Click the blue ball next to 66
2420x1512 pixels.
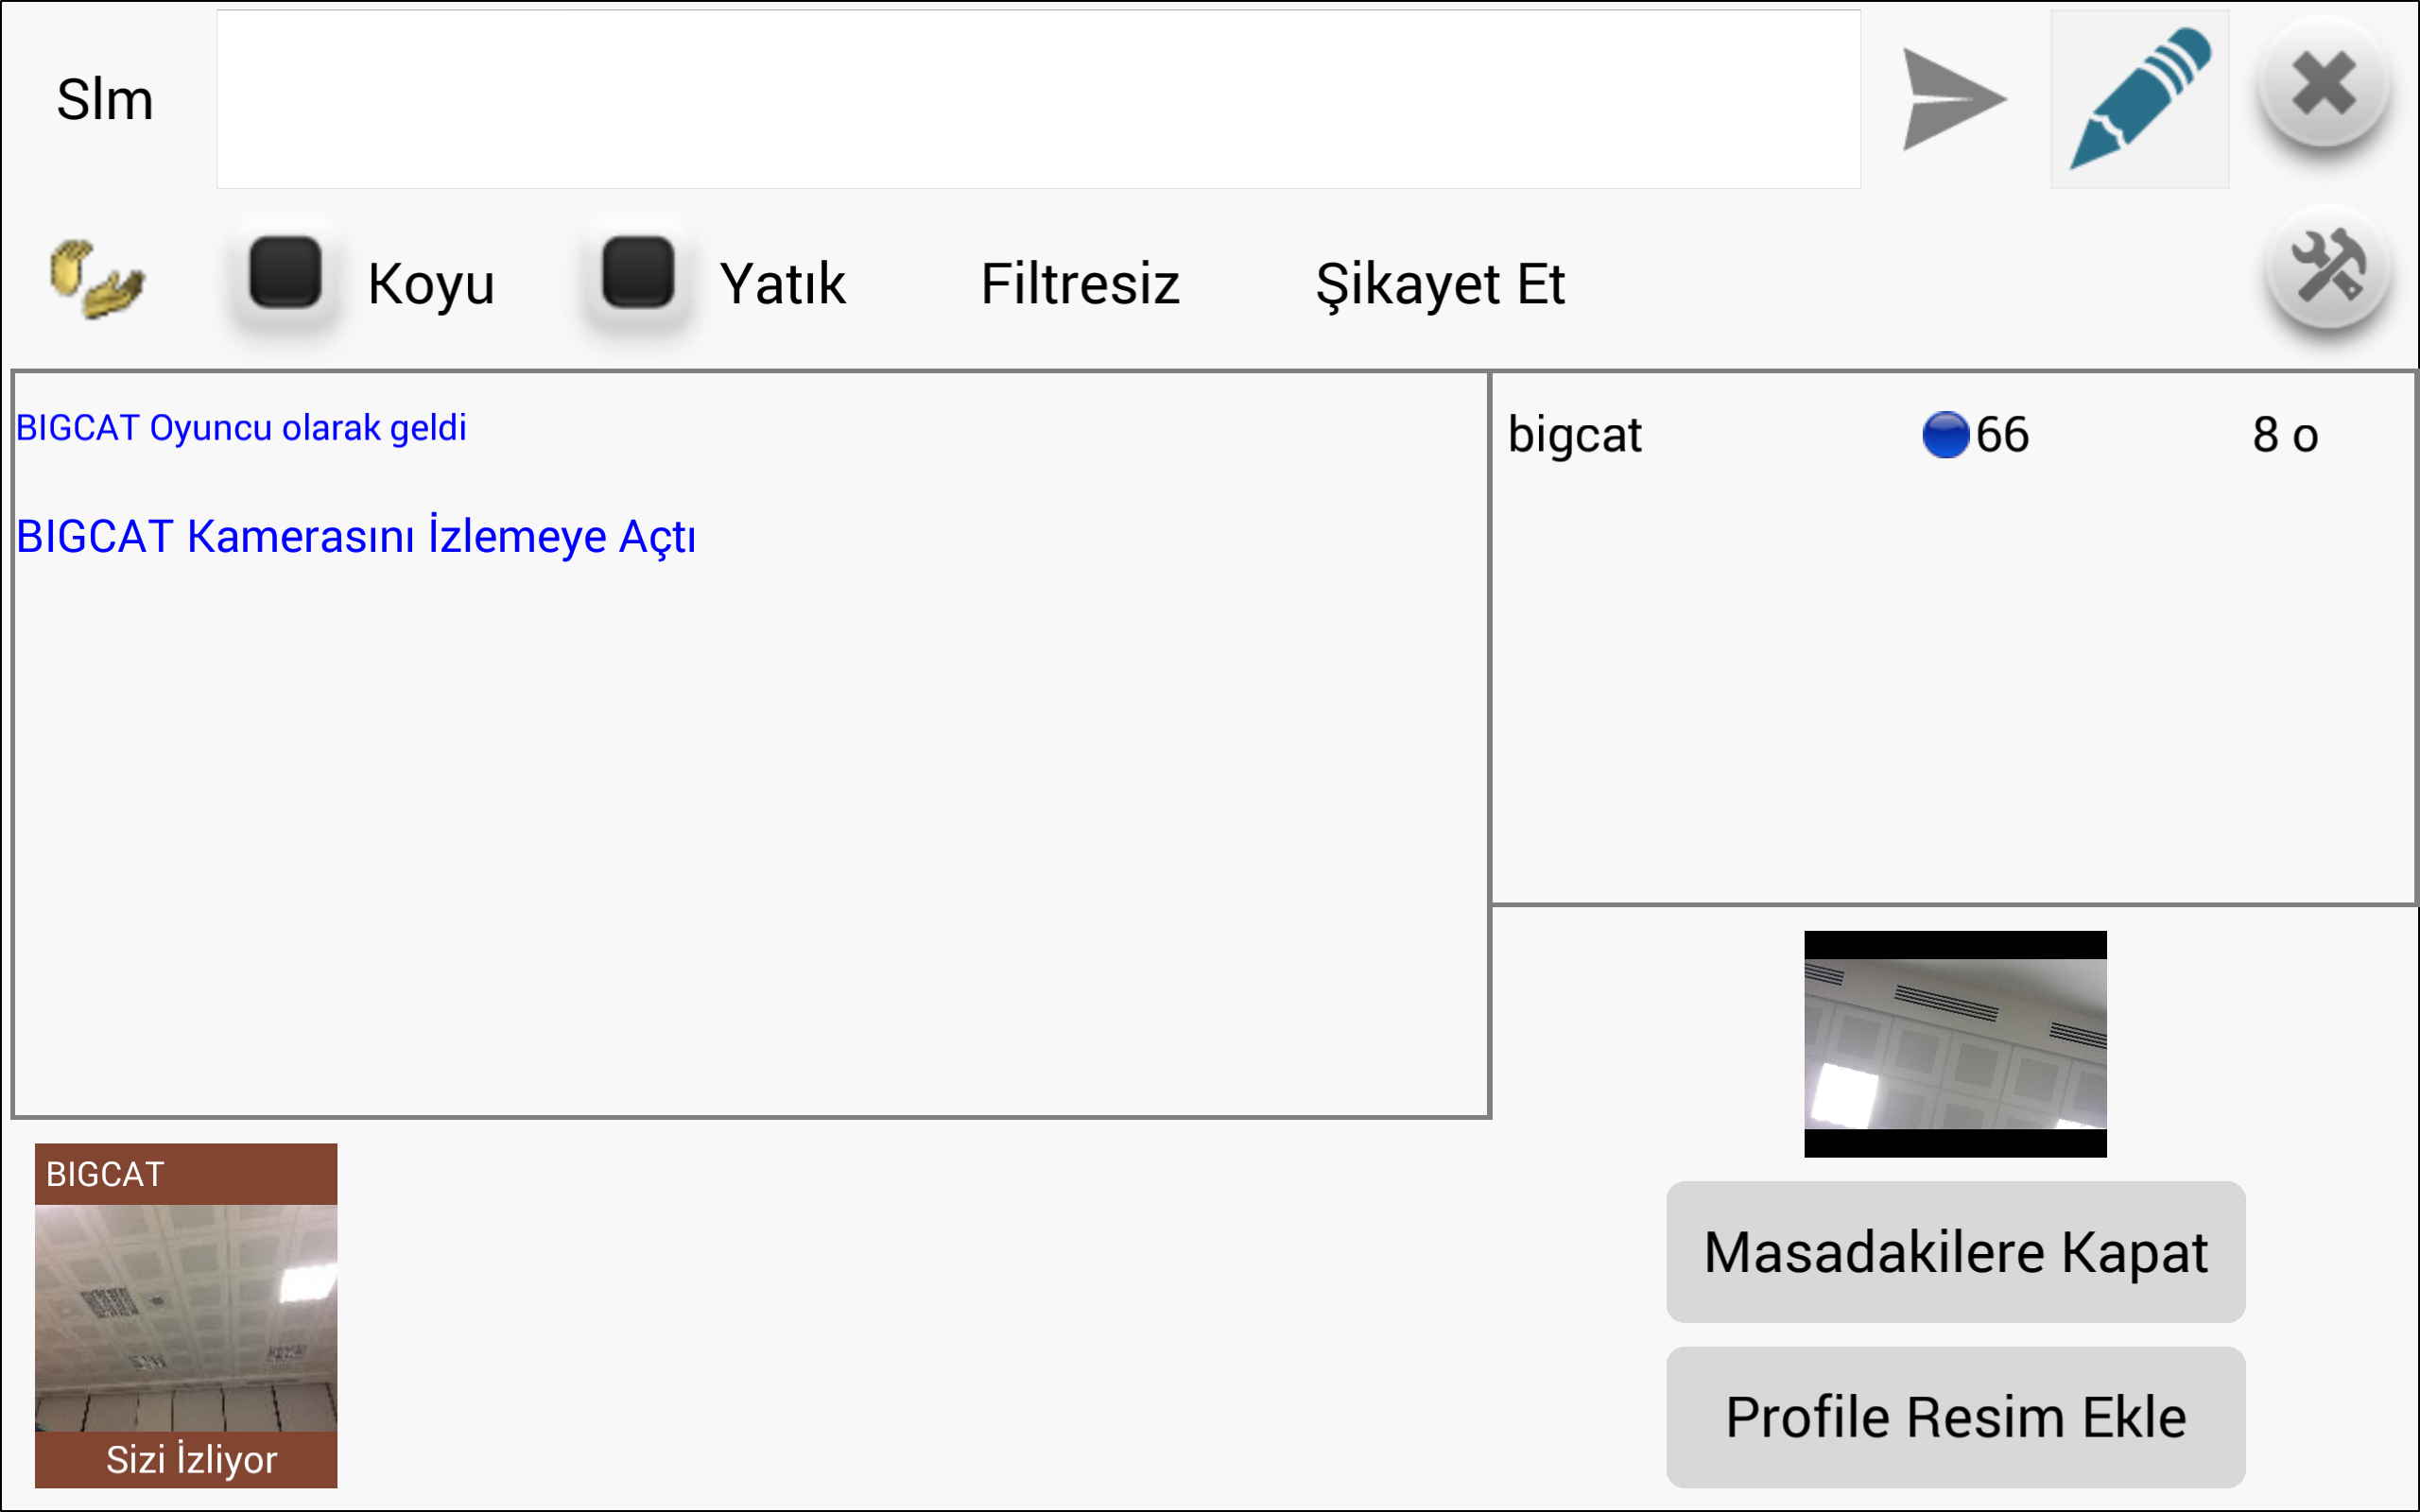click(1945, 435)
